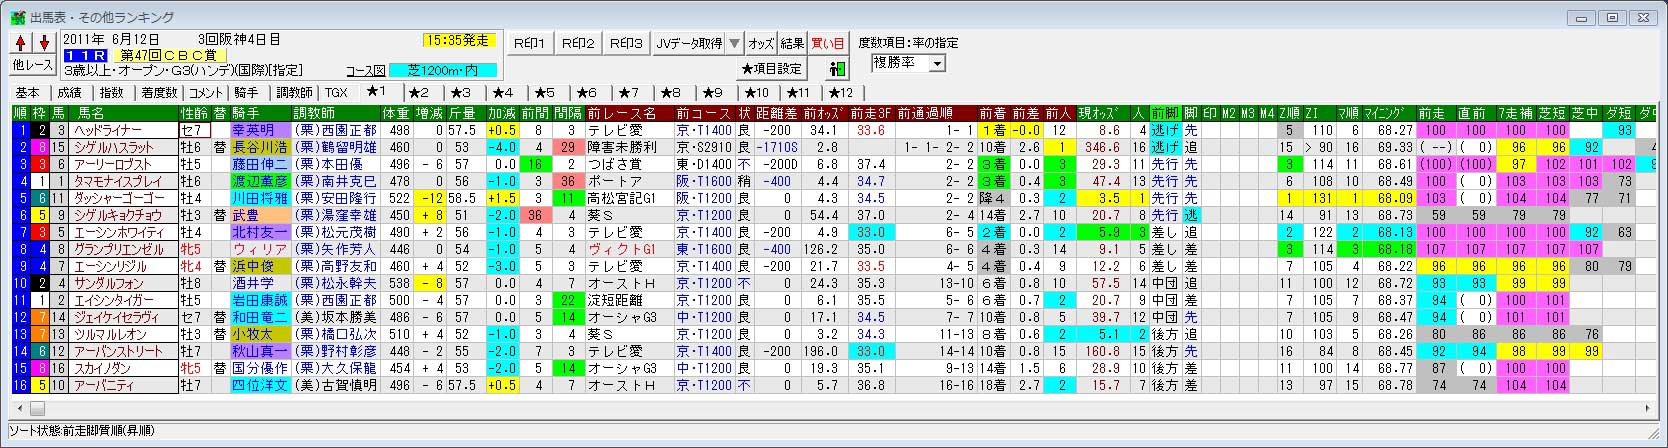Open the JVデータ取得 dropdown arrow
Screen dimensions: 1668x448
coord(734,43)
